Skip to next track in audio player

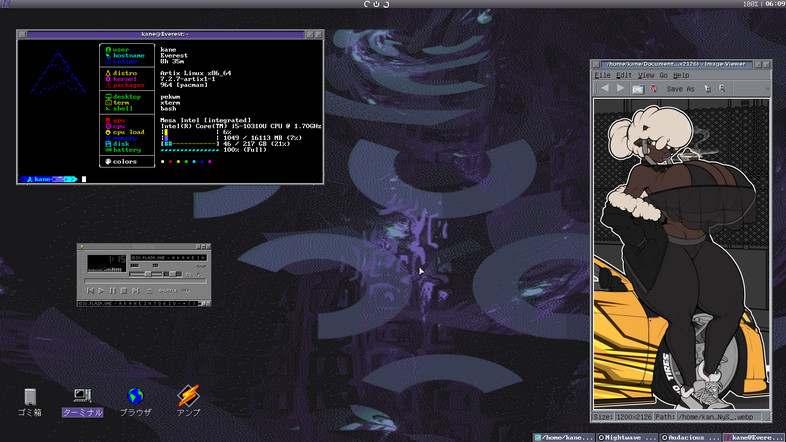tap(135, 291)
